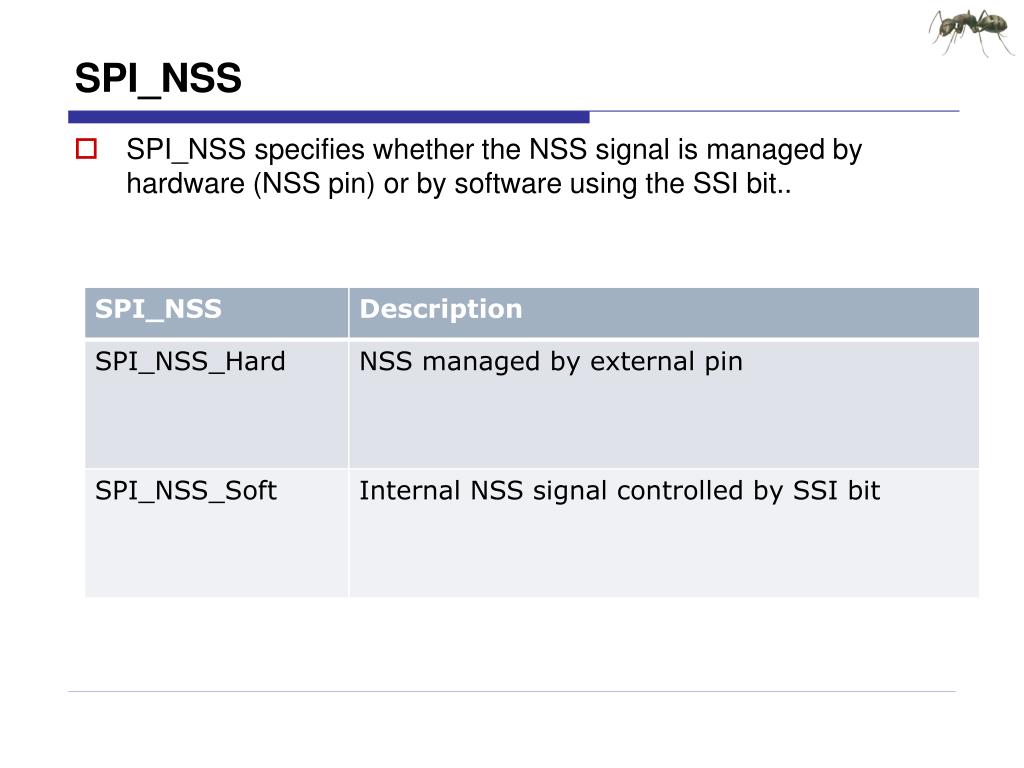1024x768 pixels.
Task: Click the SPI_NSS_Soft table cell
Action: point(216,532)
